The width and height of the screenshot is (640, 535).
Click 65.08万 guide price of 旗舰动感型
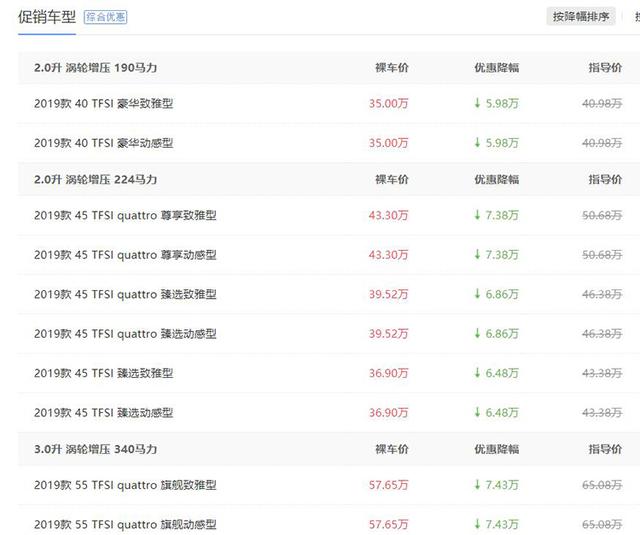(x=602, y=524)
